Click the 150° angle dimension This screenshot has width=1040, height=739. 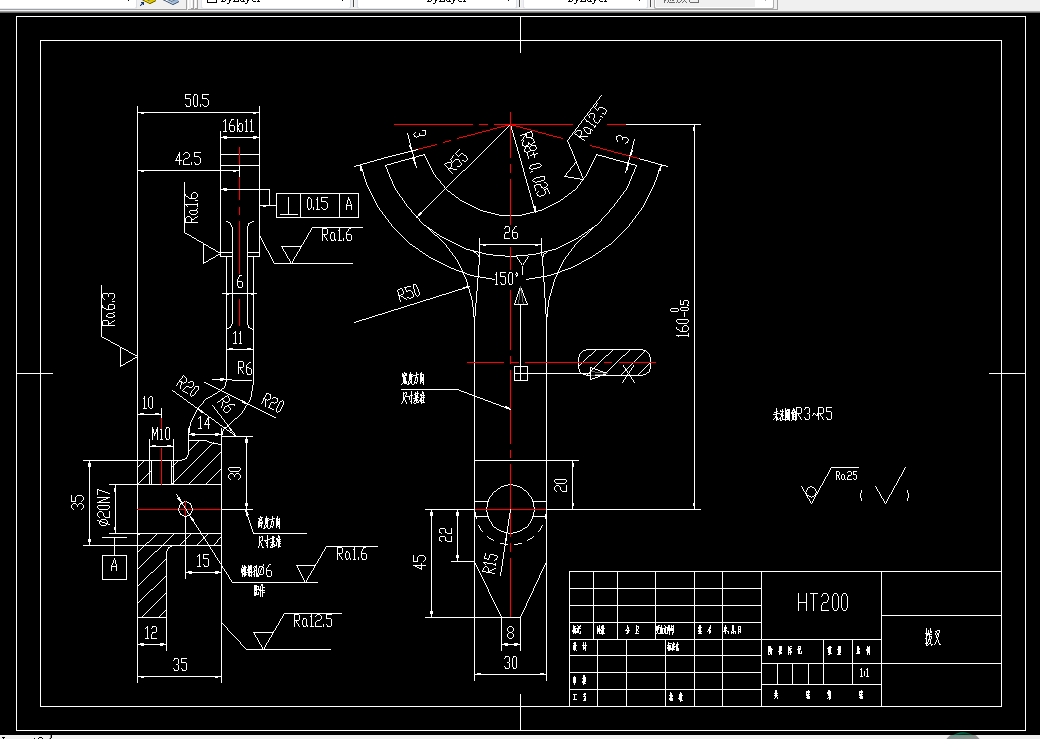pyautogui.click(x=505, y=279)
